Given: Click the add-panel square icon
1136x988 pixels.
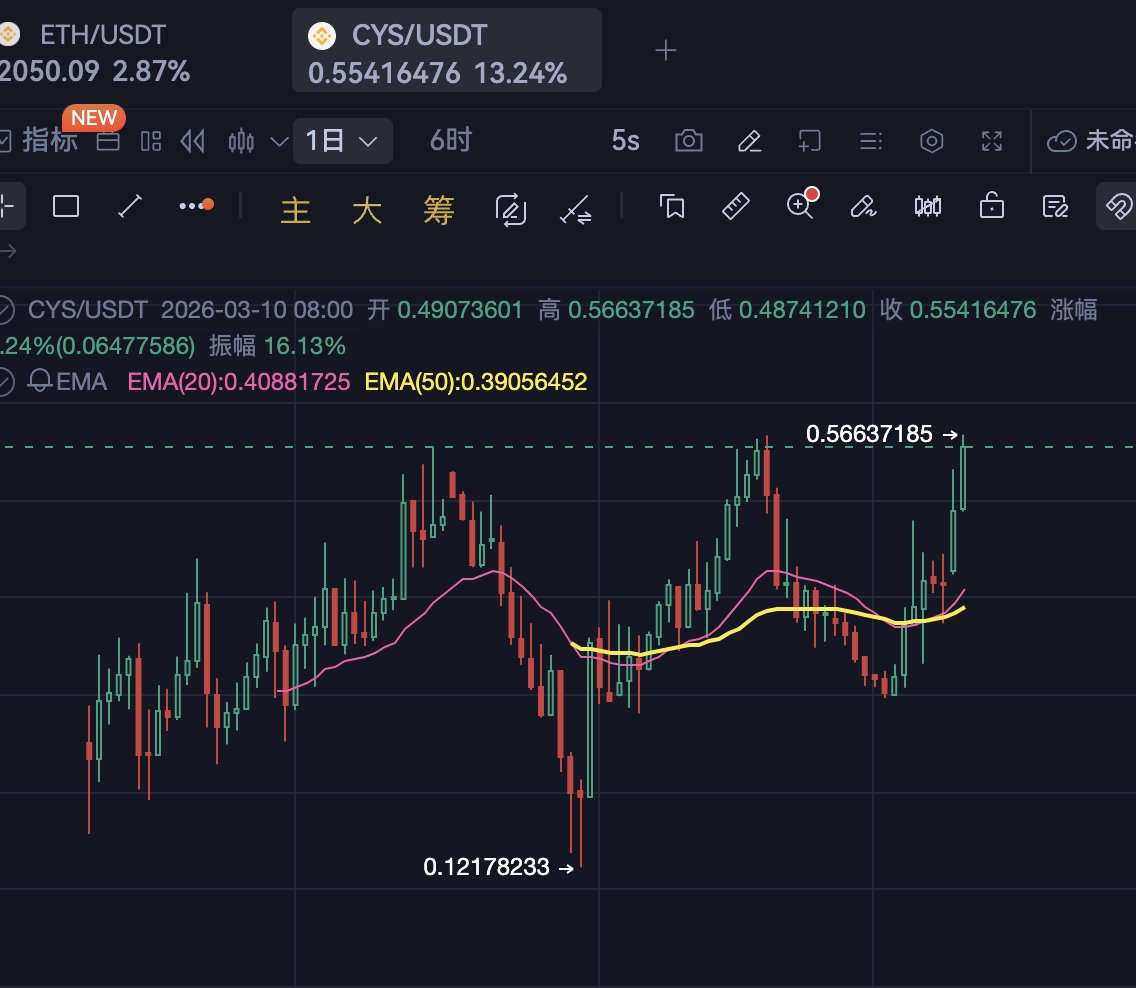Looking at the screenshot, I should pyautogui.click(x=809, y=141).
